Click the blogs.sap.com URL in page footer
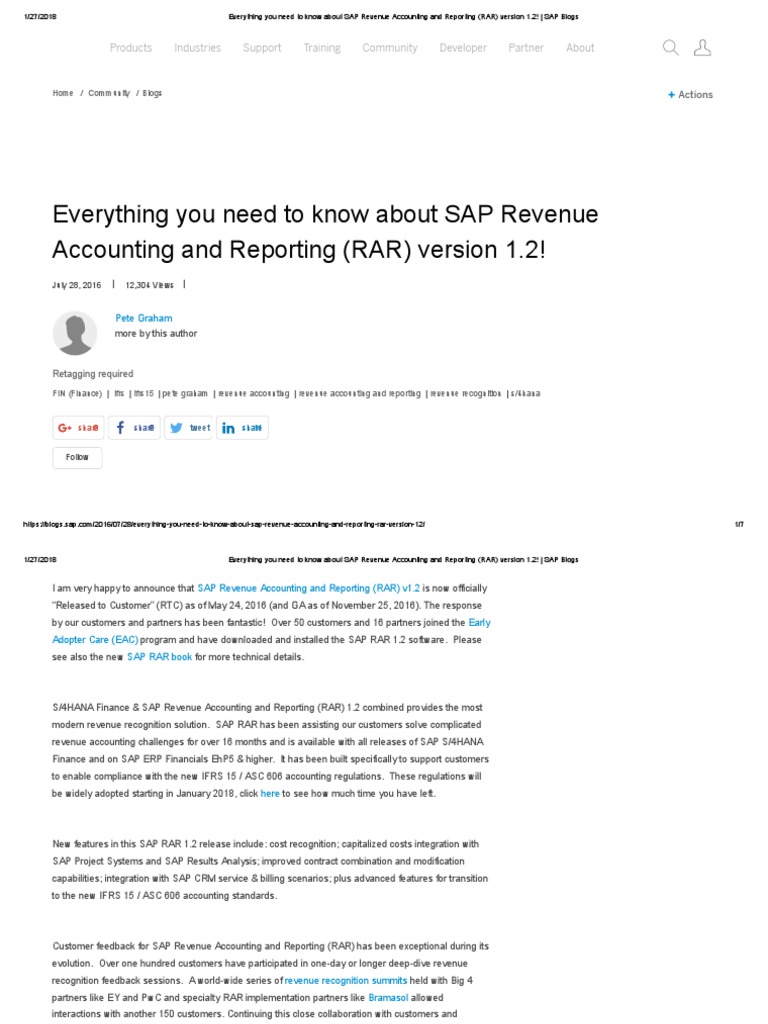This screenshot has width=768, height=1024. [224, 524]
